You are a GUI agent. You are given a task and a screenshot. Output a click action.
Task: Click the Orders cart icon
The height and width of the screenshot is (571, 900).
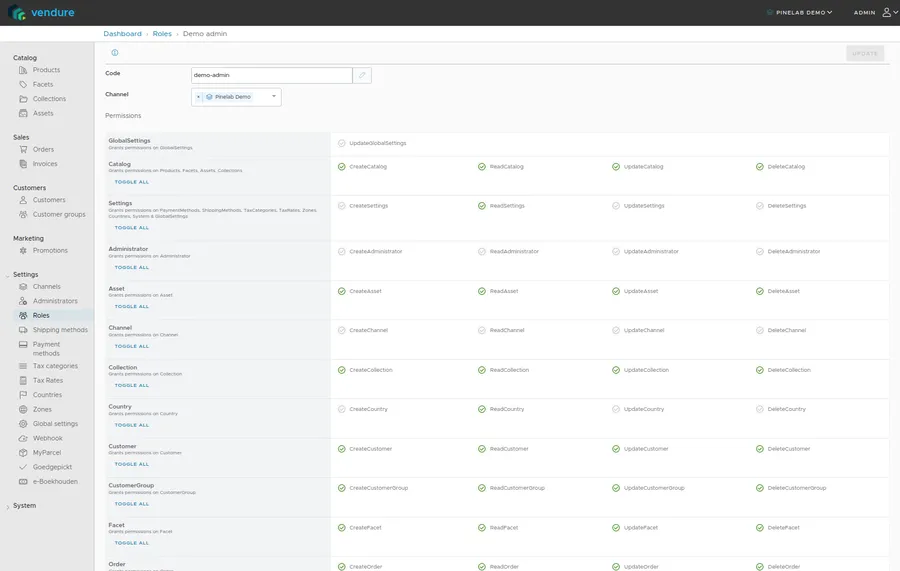point(23,150)
